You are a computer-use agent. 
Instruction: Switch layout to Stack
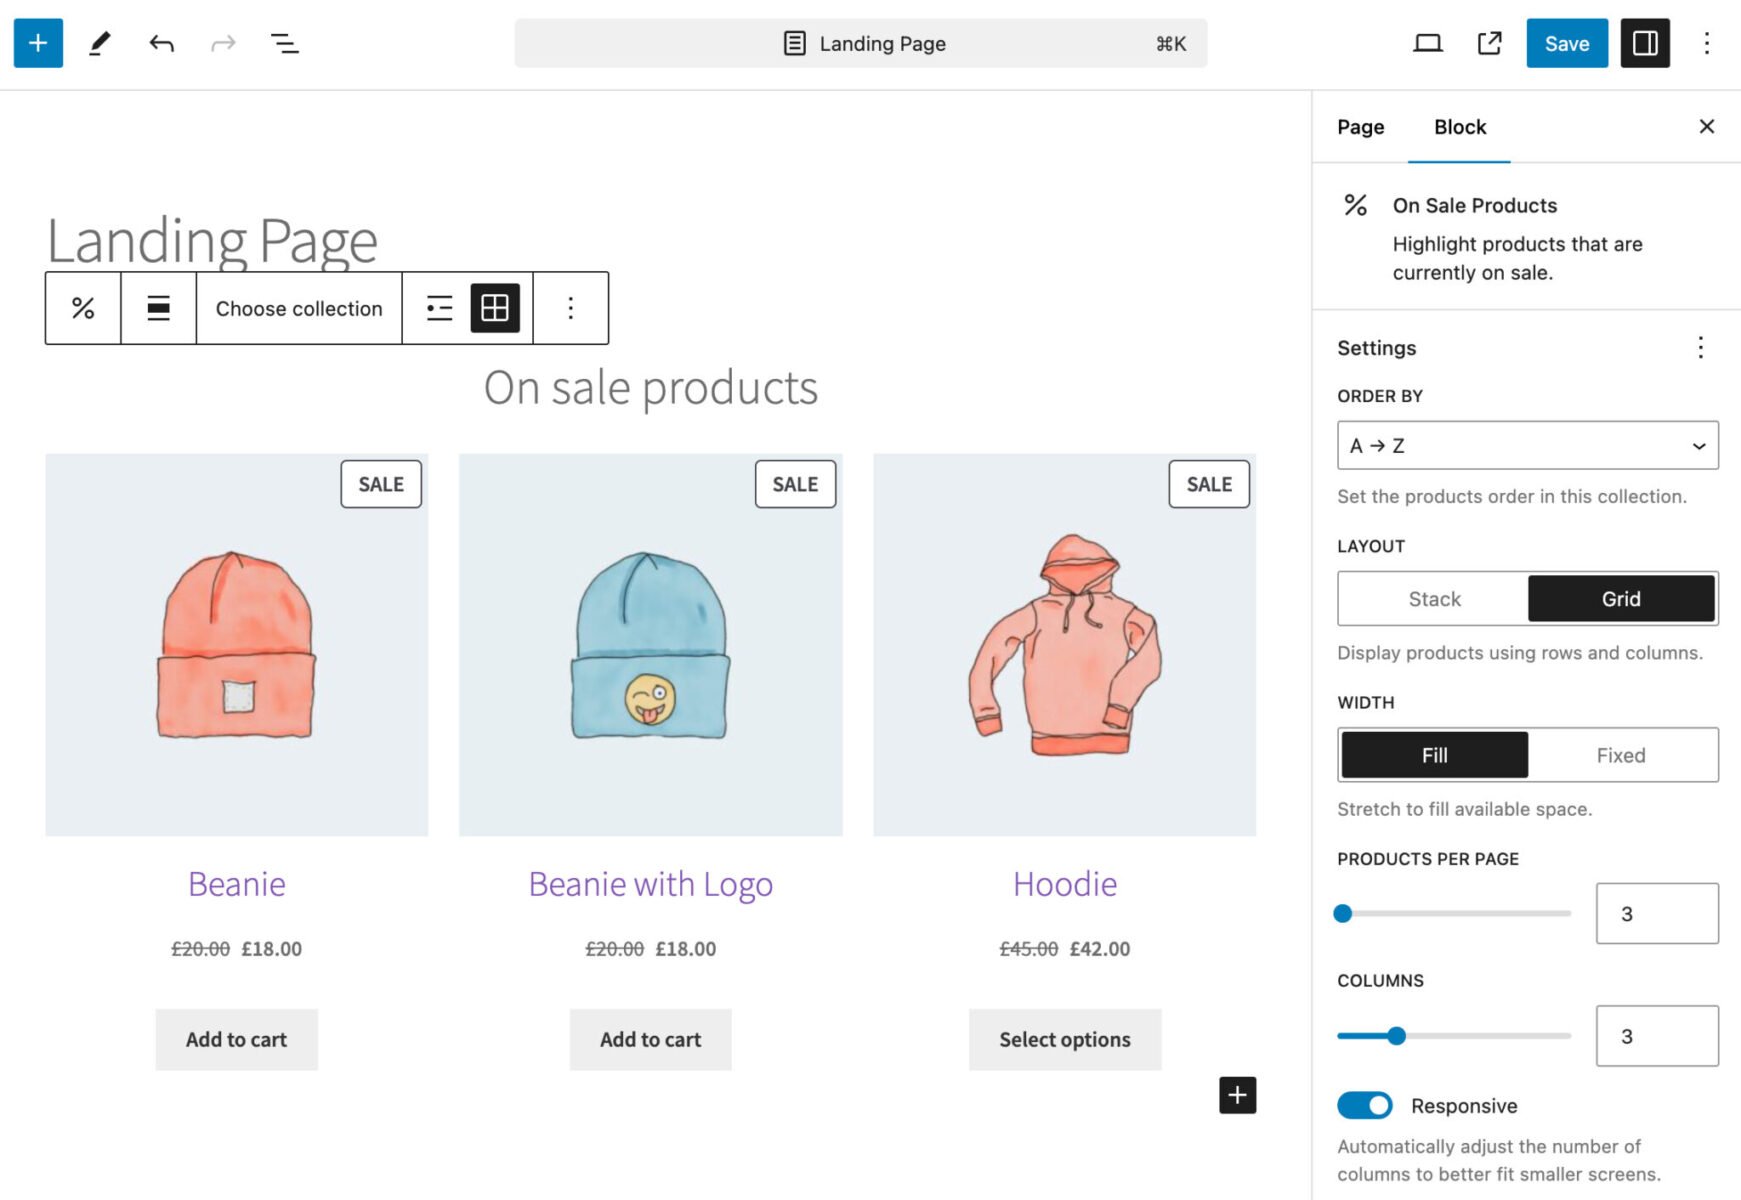[x=1434, y=598]
